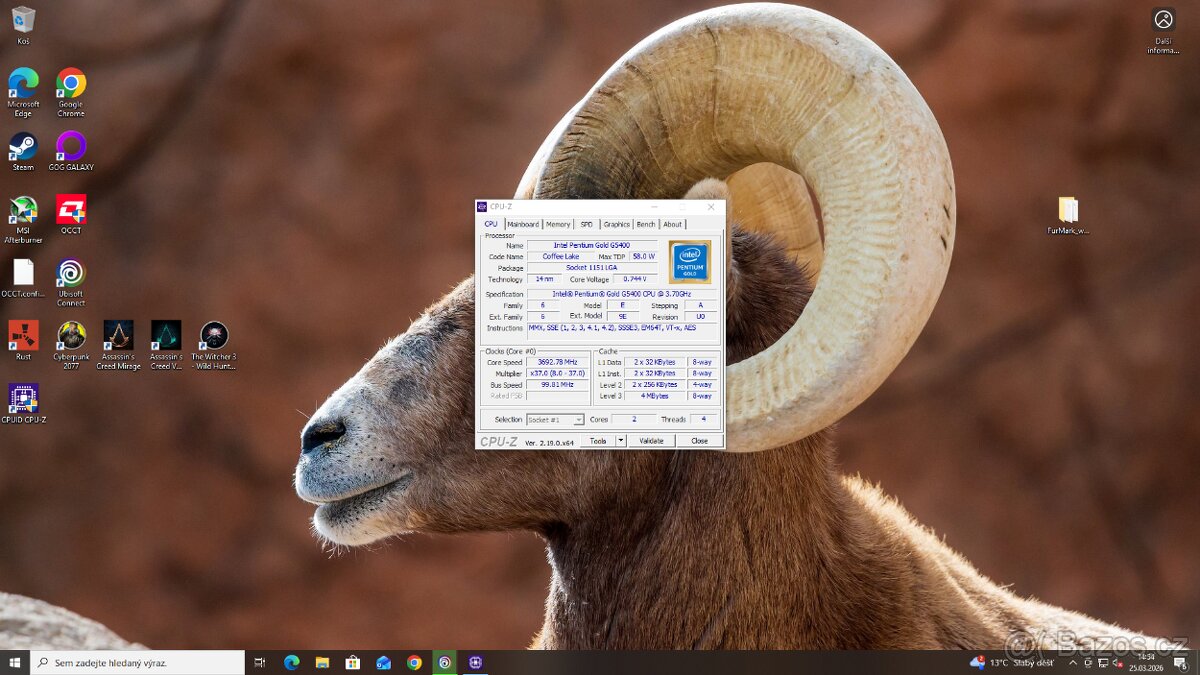Open the SPD tab in CPU-Z
The width and height of the screenshot is (1200, 675).
[585, 224]
